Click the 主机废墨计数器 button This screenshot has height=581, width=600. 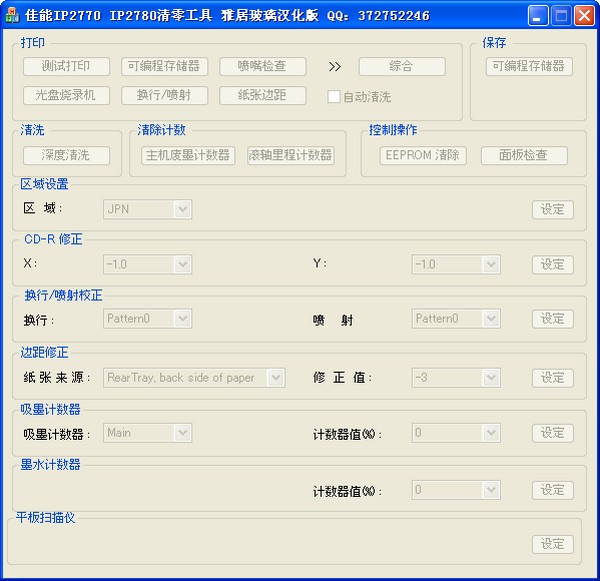188,155
